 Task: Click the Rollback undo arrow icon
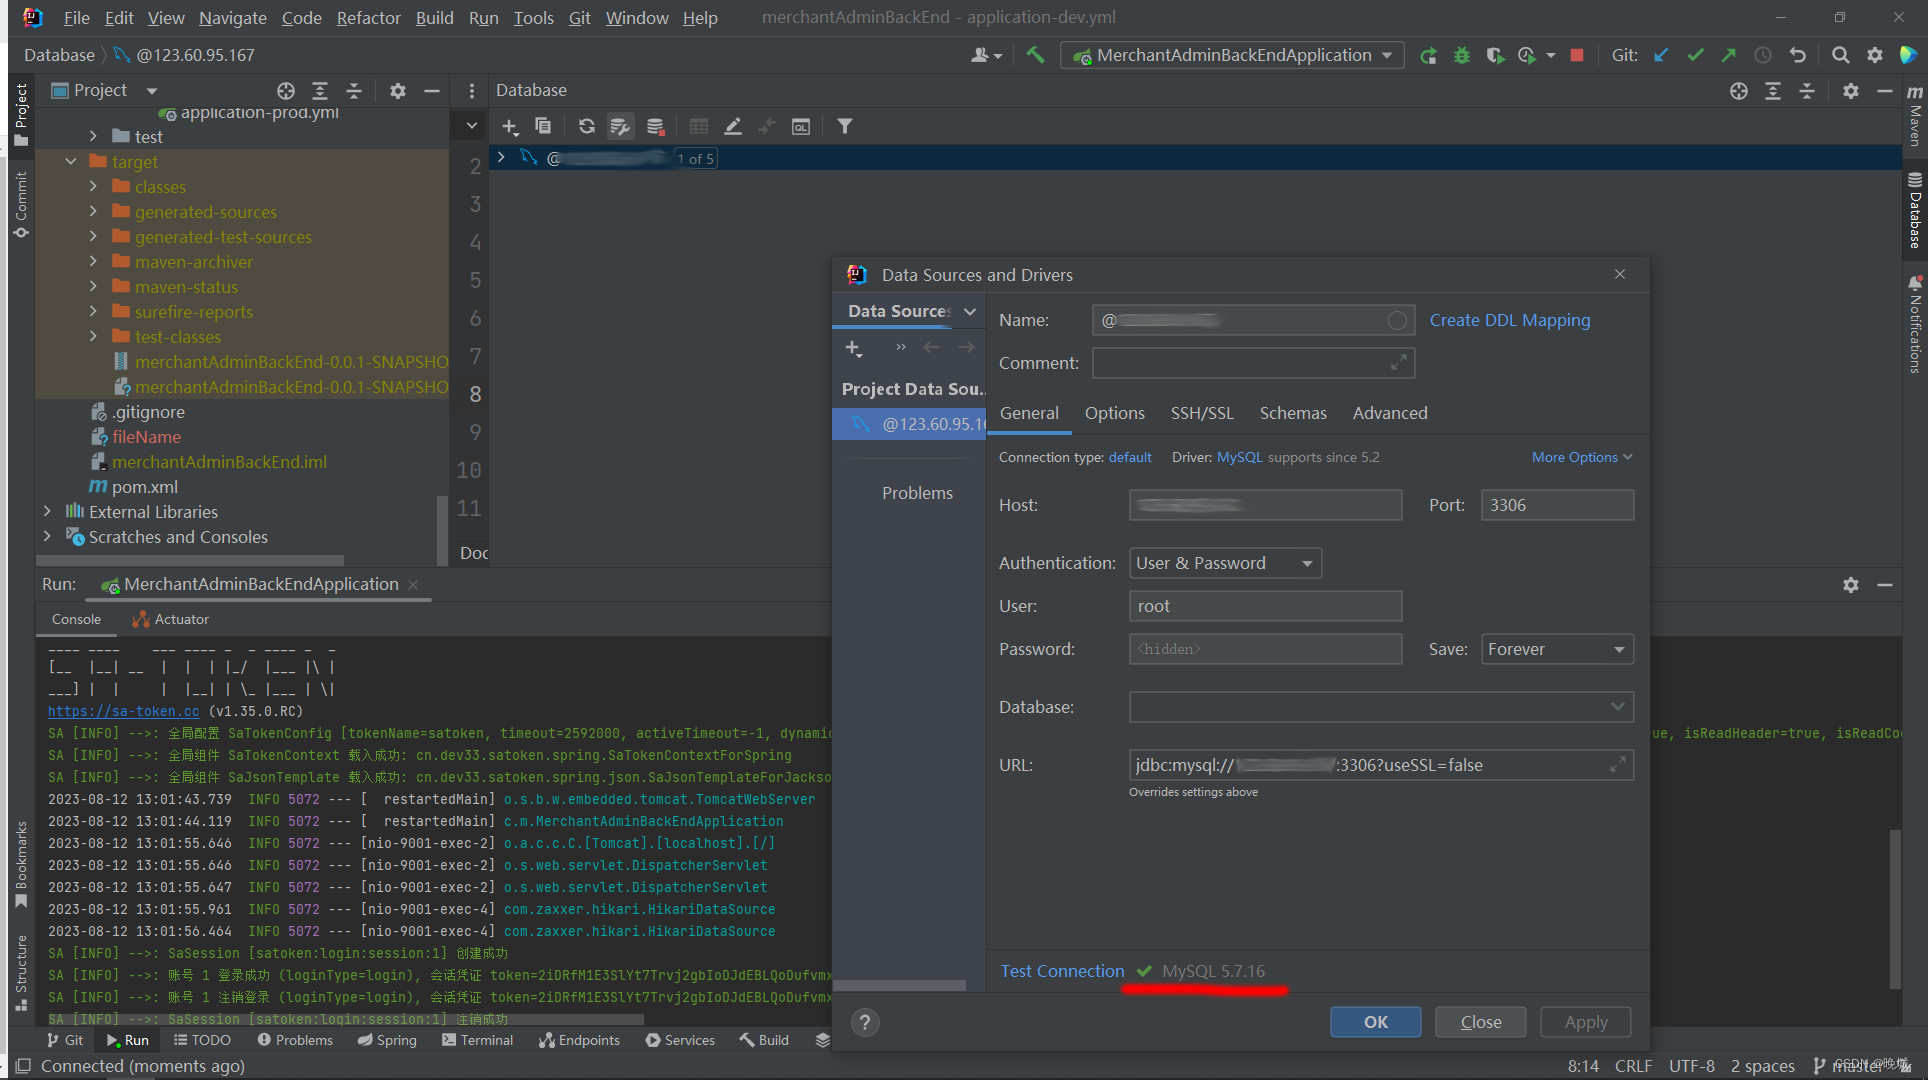coord(1797,55)
